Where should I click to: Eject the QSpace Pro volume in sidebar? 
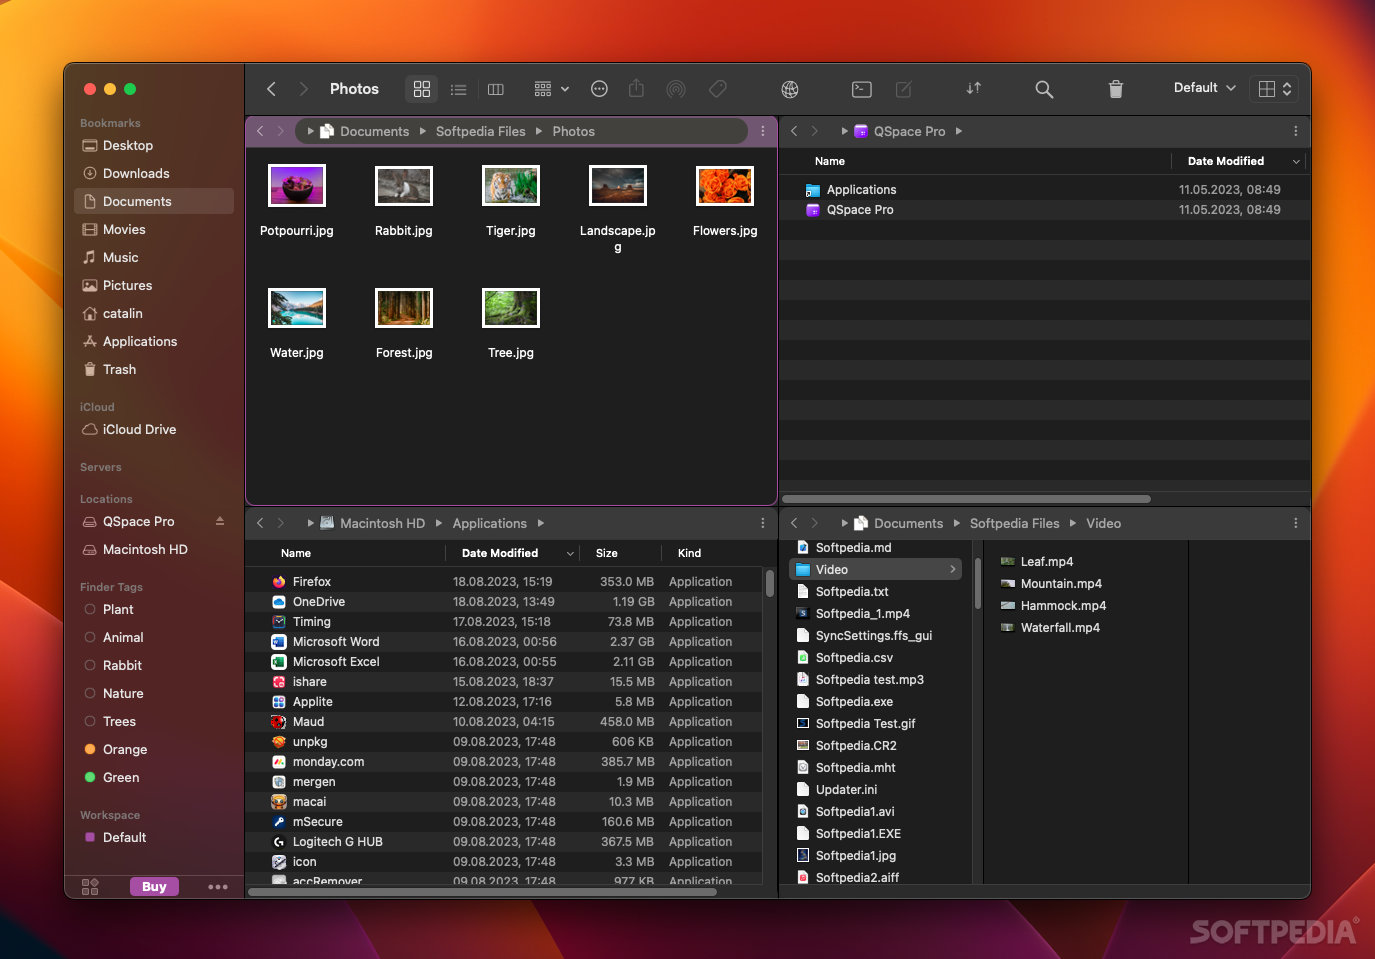220,521
